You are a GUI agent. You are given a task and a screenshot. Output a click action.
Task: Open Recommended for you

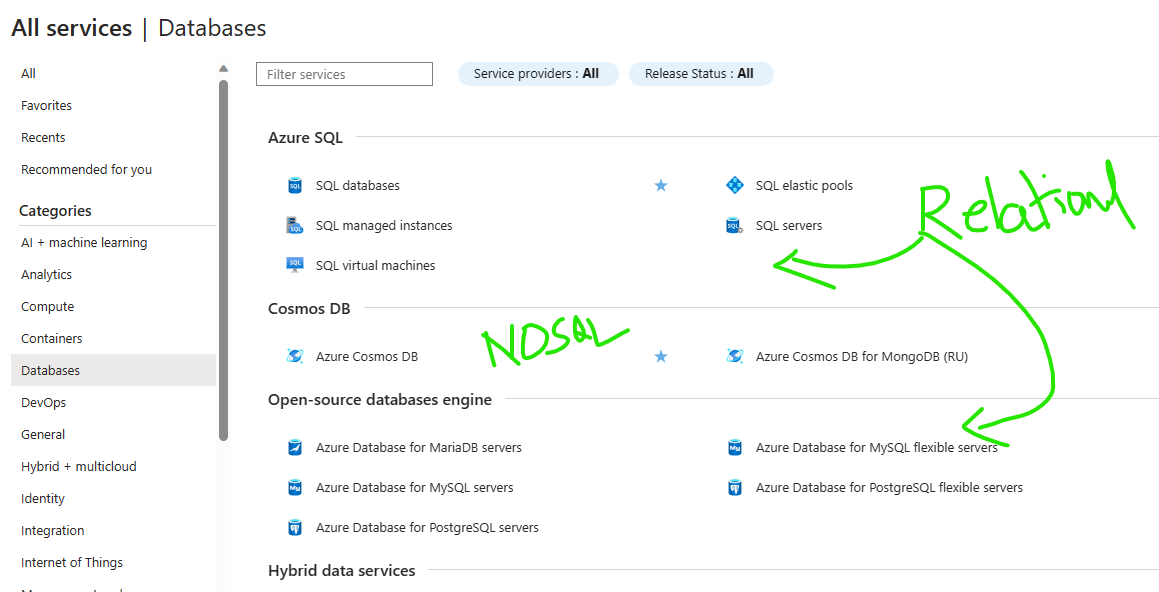[x=86, y=169]
